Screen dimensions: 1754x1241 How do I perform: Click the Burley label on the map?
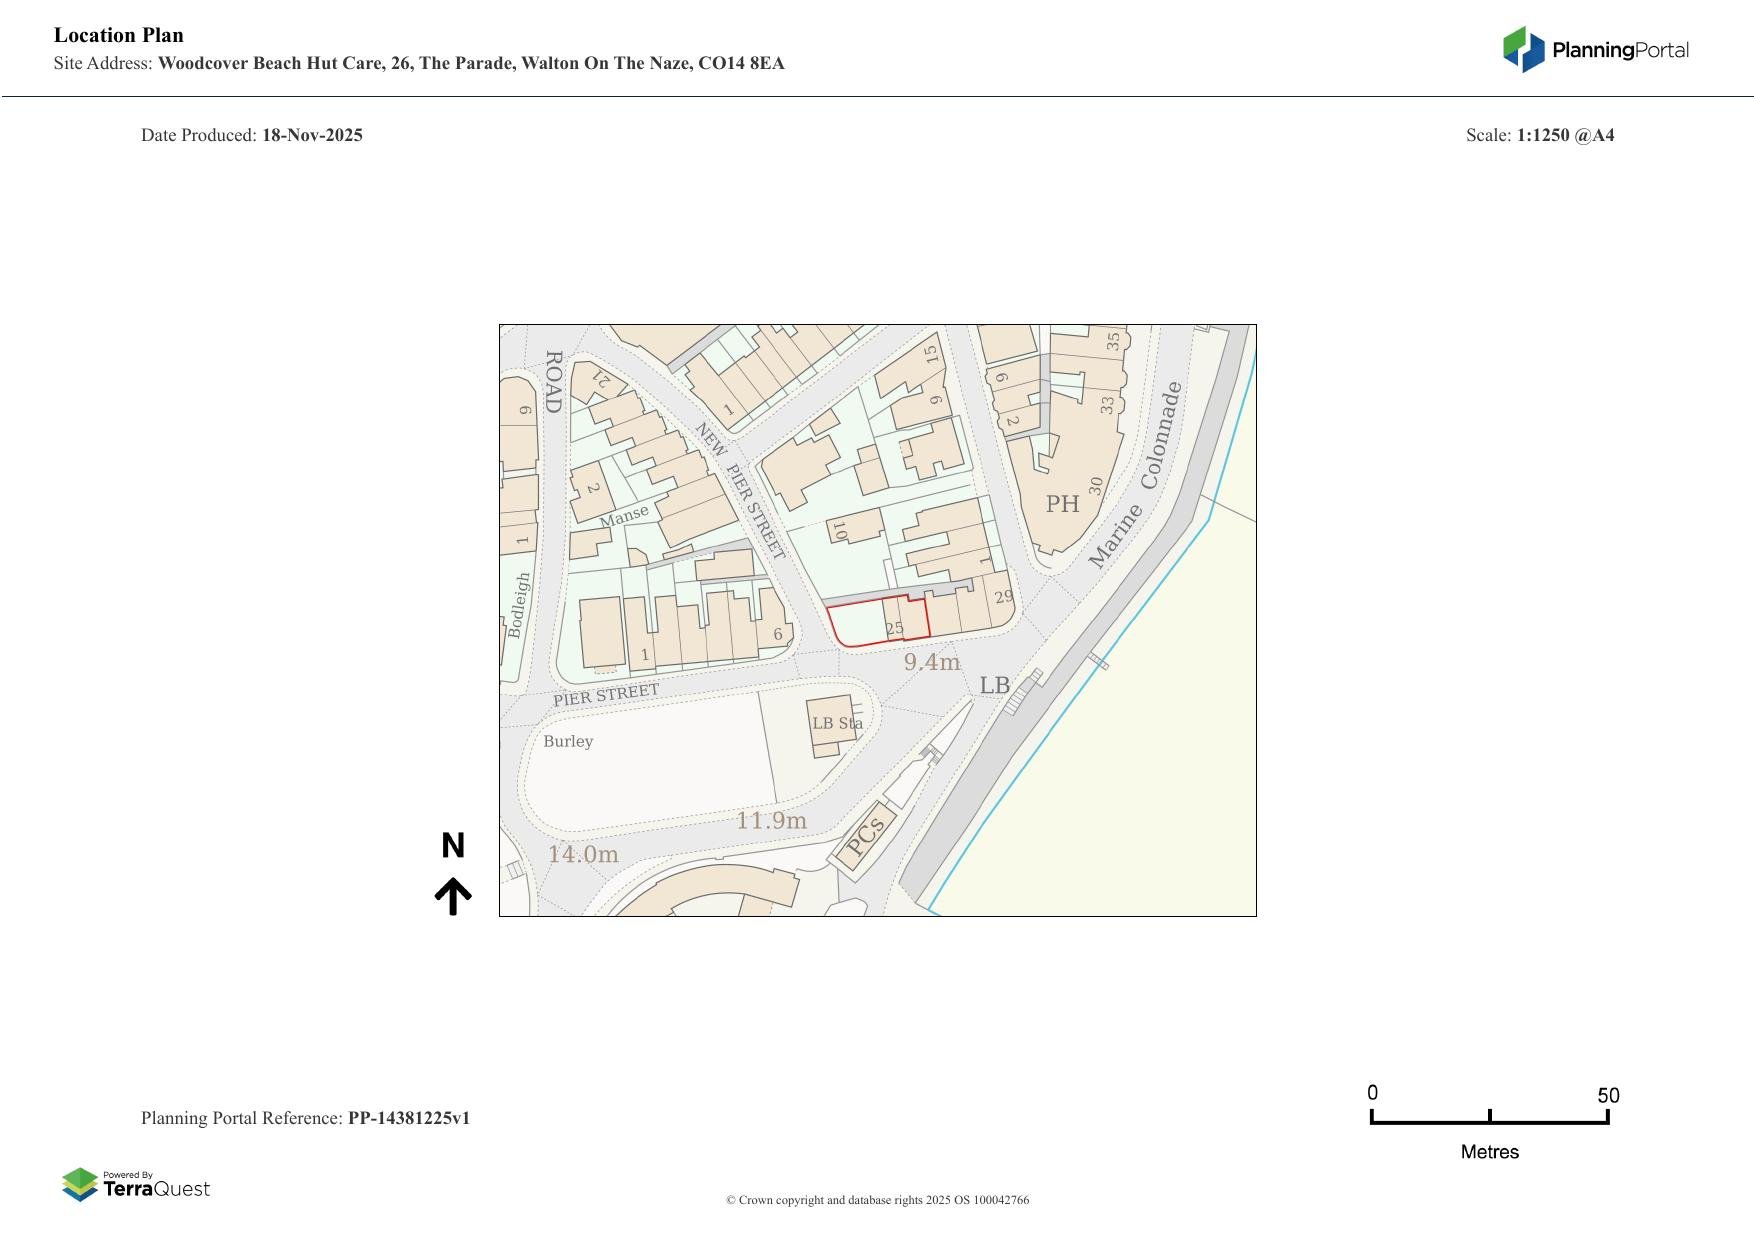[568, 741]
